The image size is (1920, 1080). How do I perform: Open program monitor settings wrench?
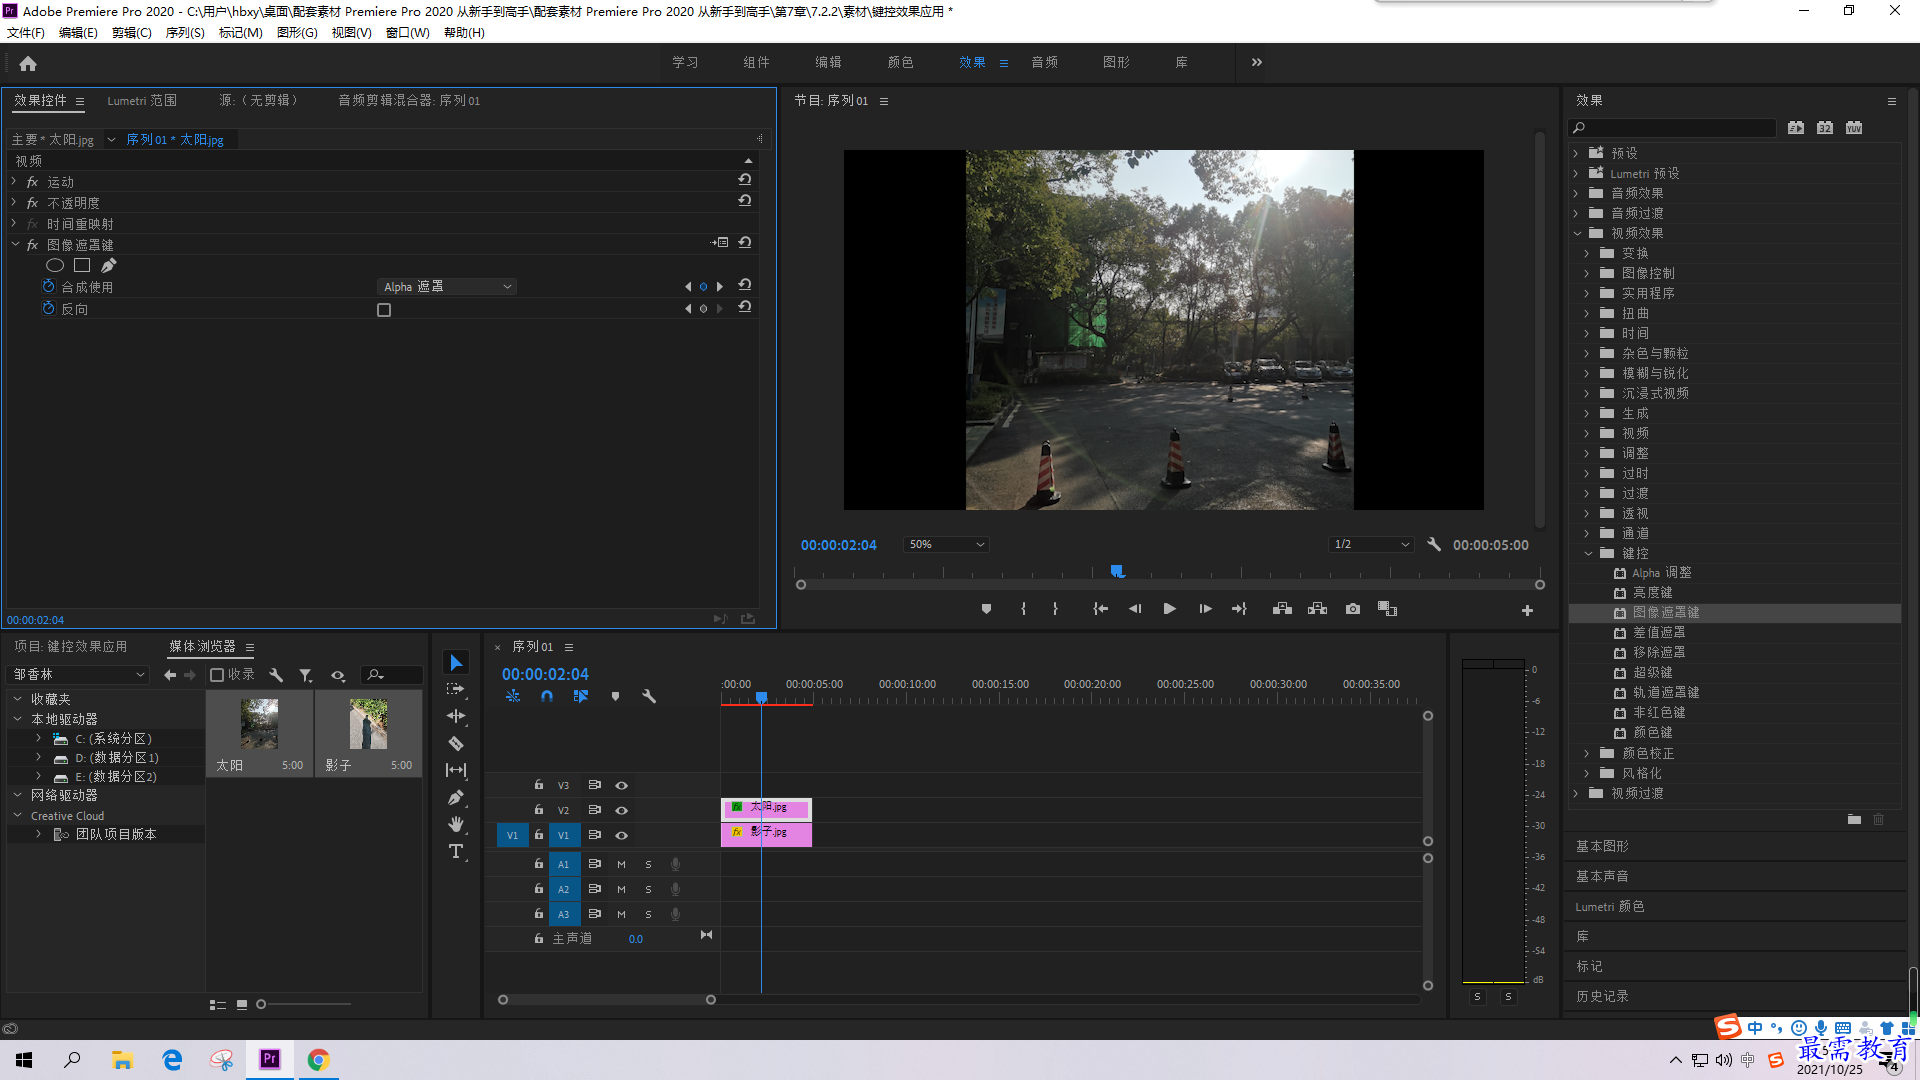coord(1434,545)
